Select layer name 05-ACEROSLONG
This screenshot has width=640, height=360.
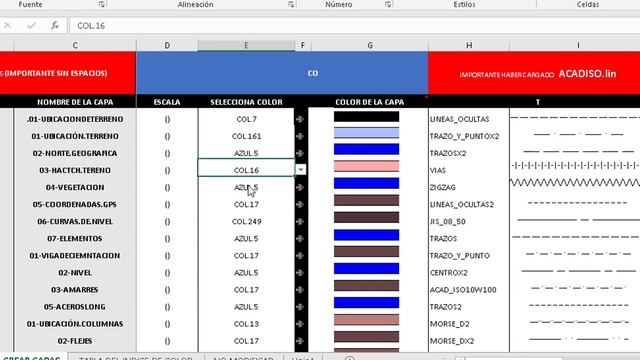point(75,307)
